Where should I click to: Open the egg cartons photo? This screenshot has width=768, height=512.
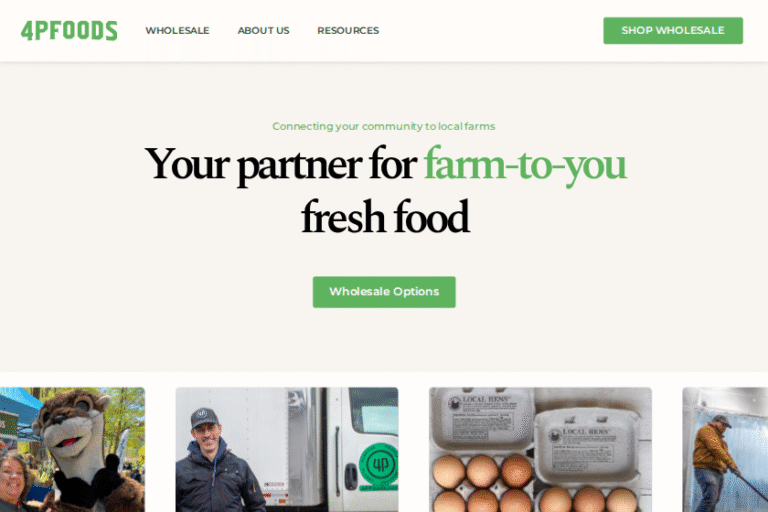[x=540, y=450]
